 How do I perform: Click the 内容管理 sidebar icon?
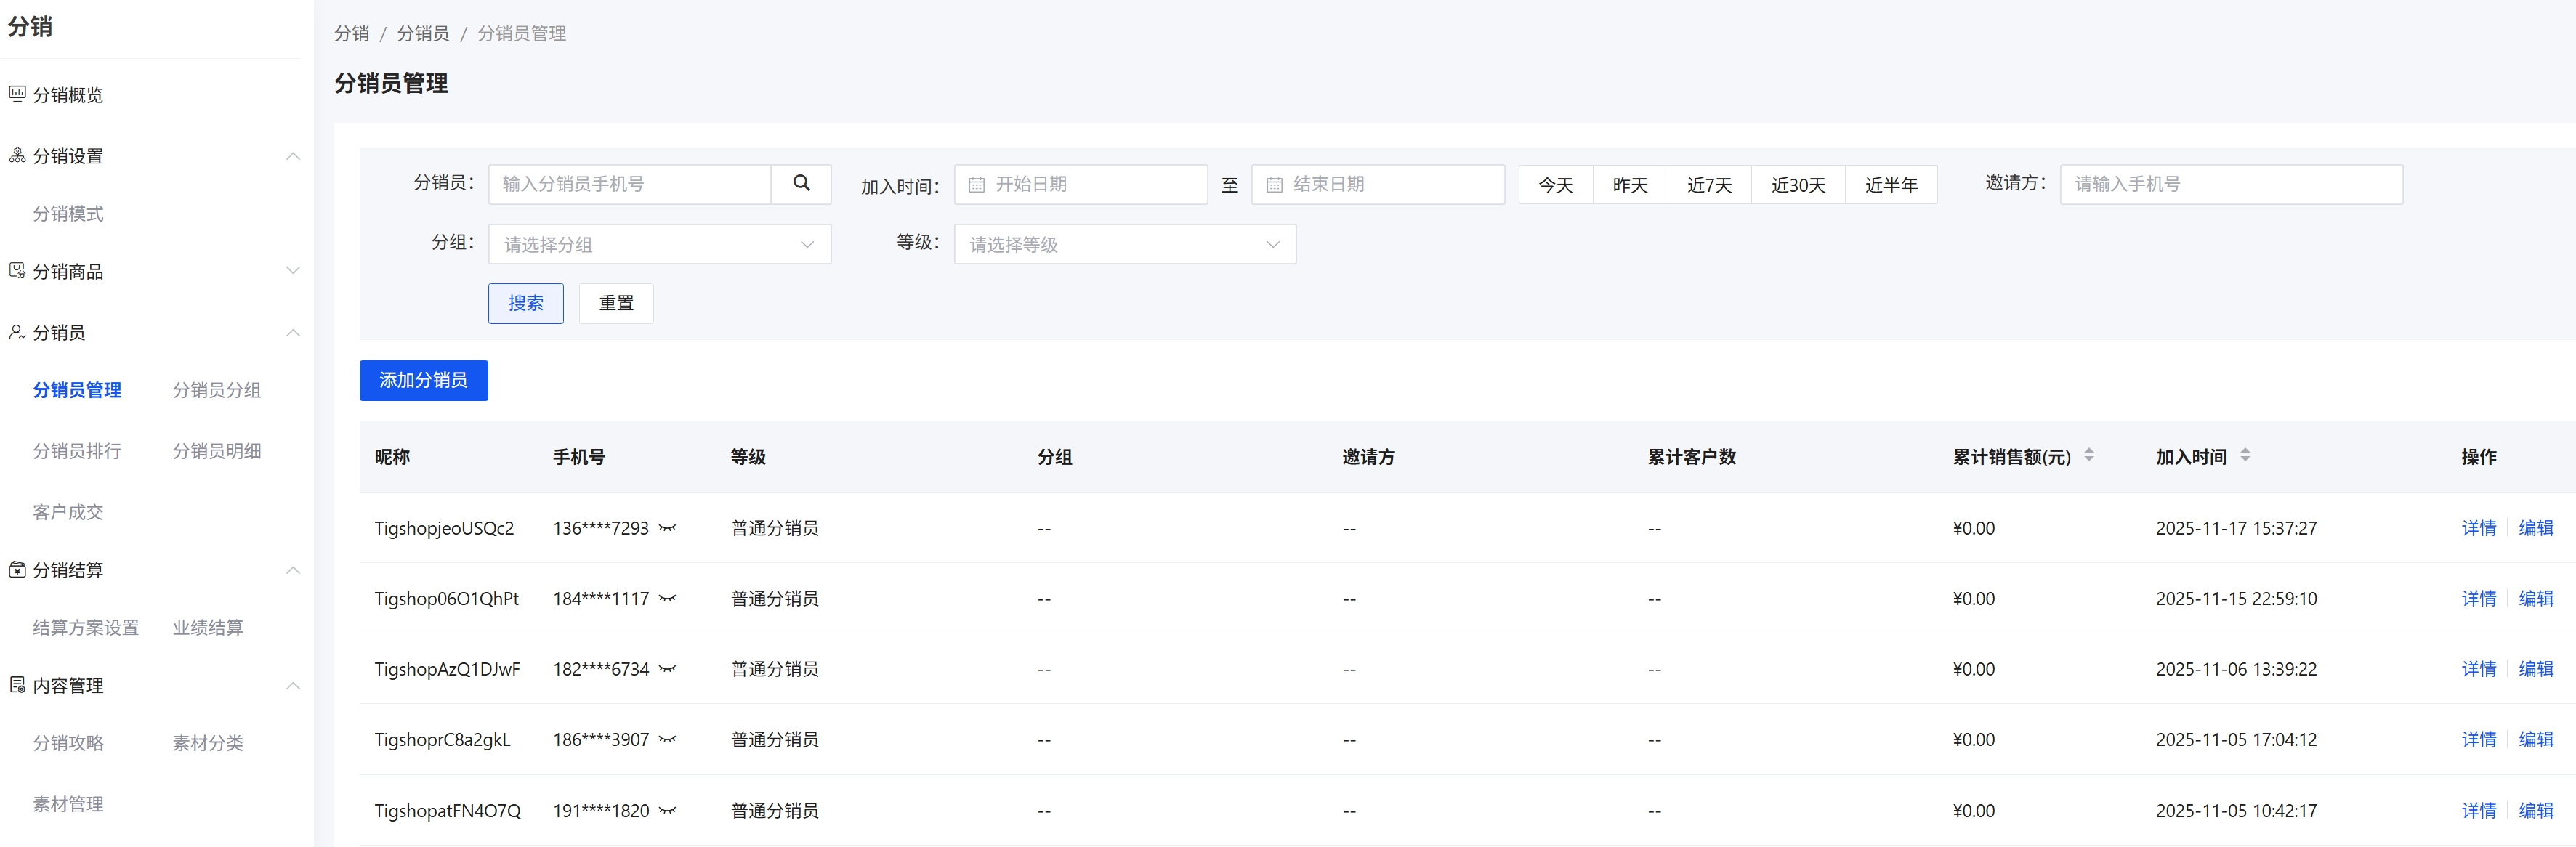point(16,686)
